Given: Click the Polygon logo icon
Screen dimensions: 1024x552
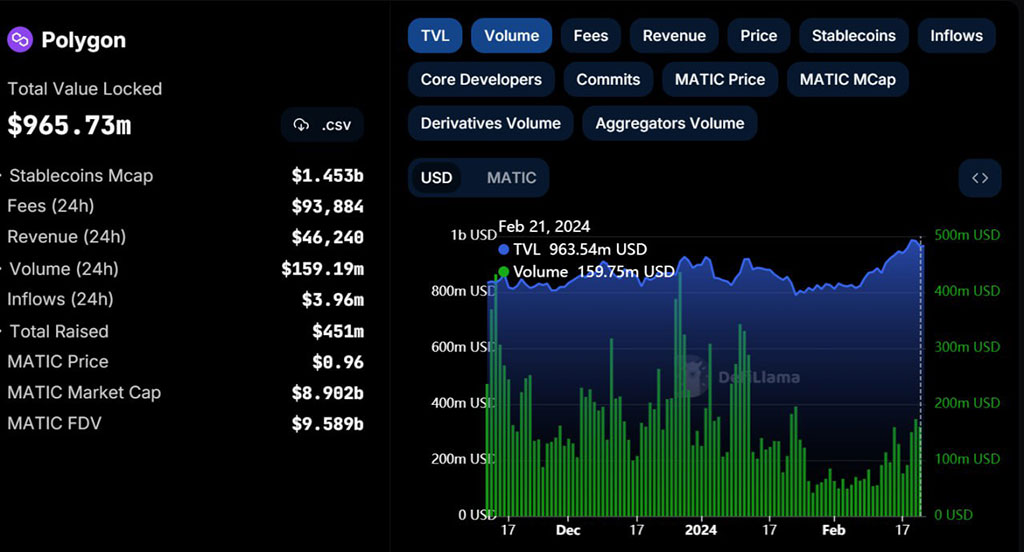Looking at the screenshot, I should tap(20, 40).
